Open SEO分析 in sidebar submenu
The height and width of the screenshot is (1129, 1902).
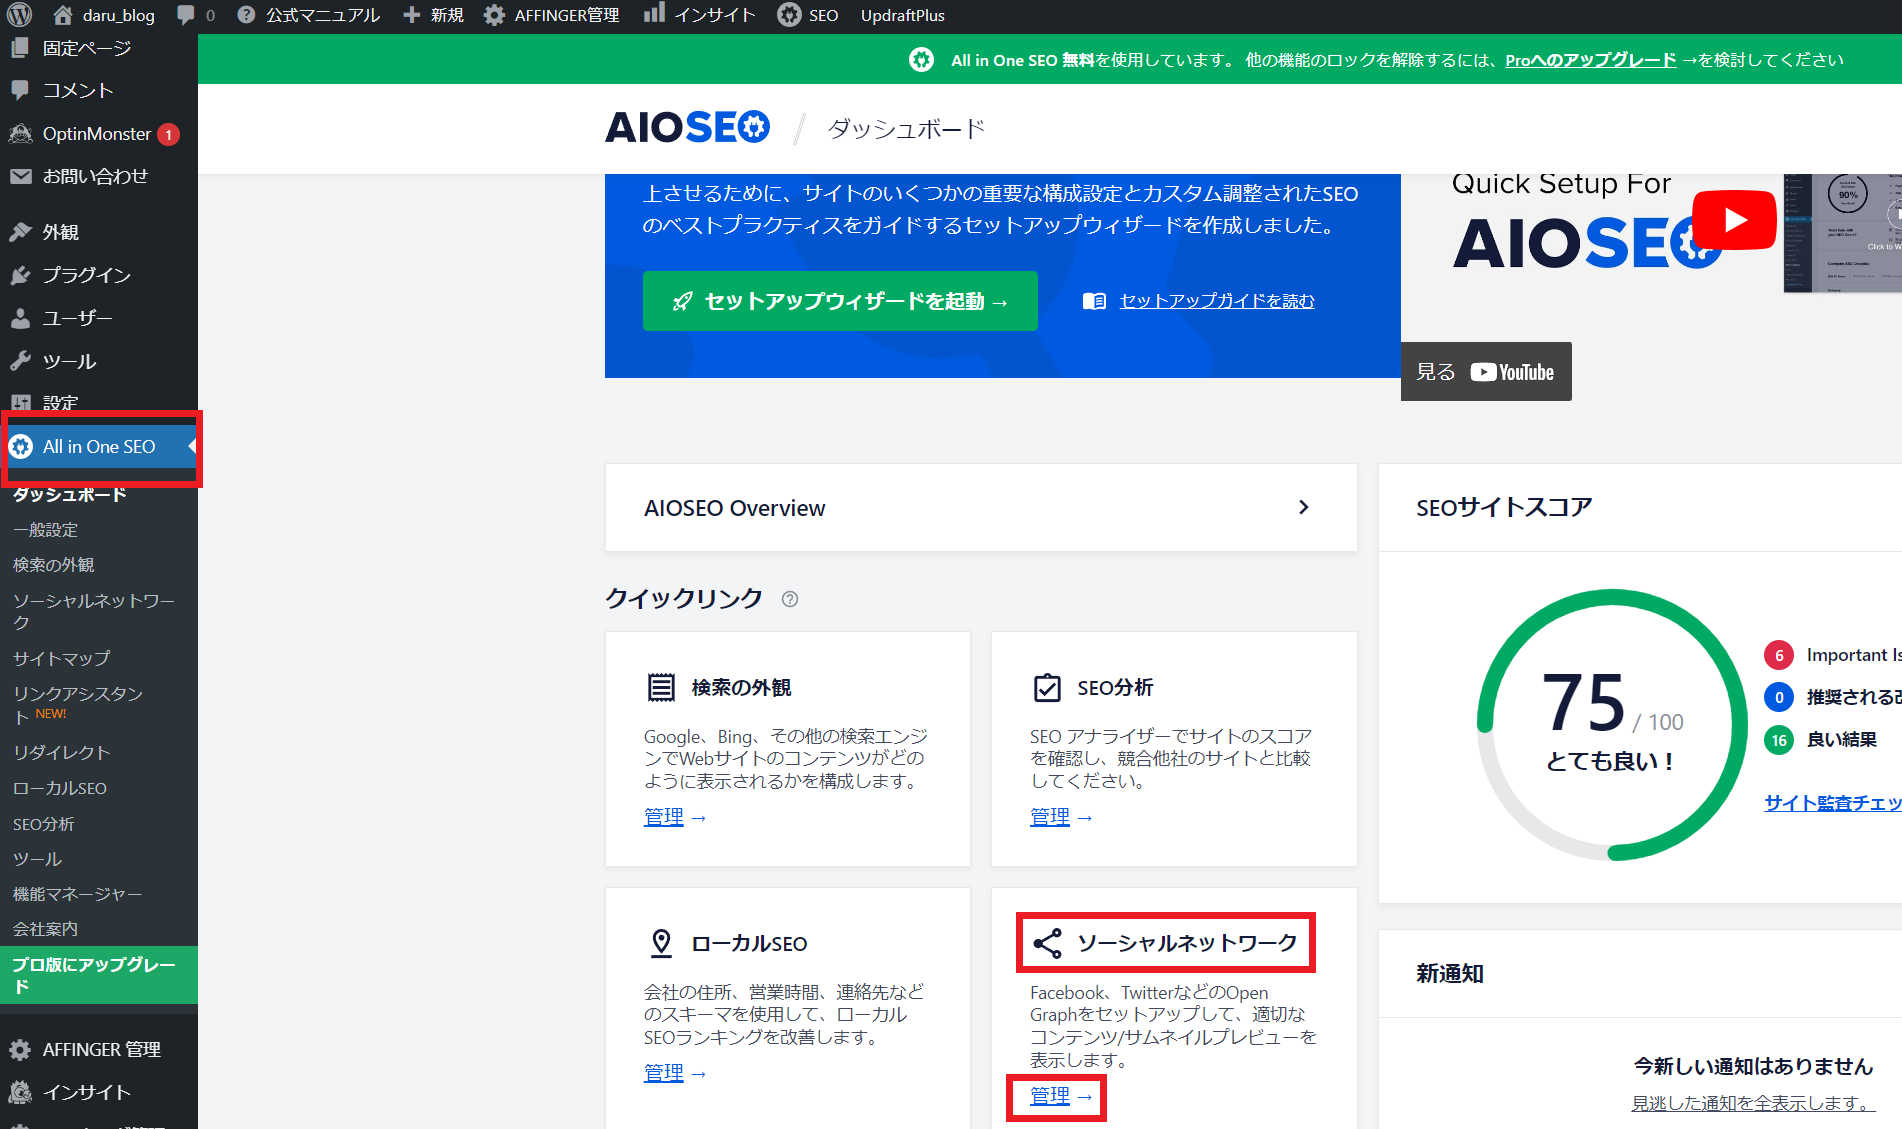pyautogui.click(x=43, y=824)
